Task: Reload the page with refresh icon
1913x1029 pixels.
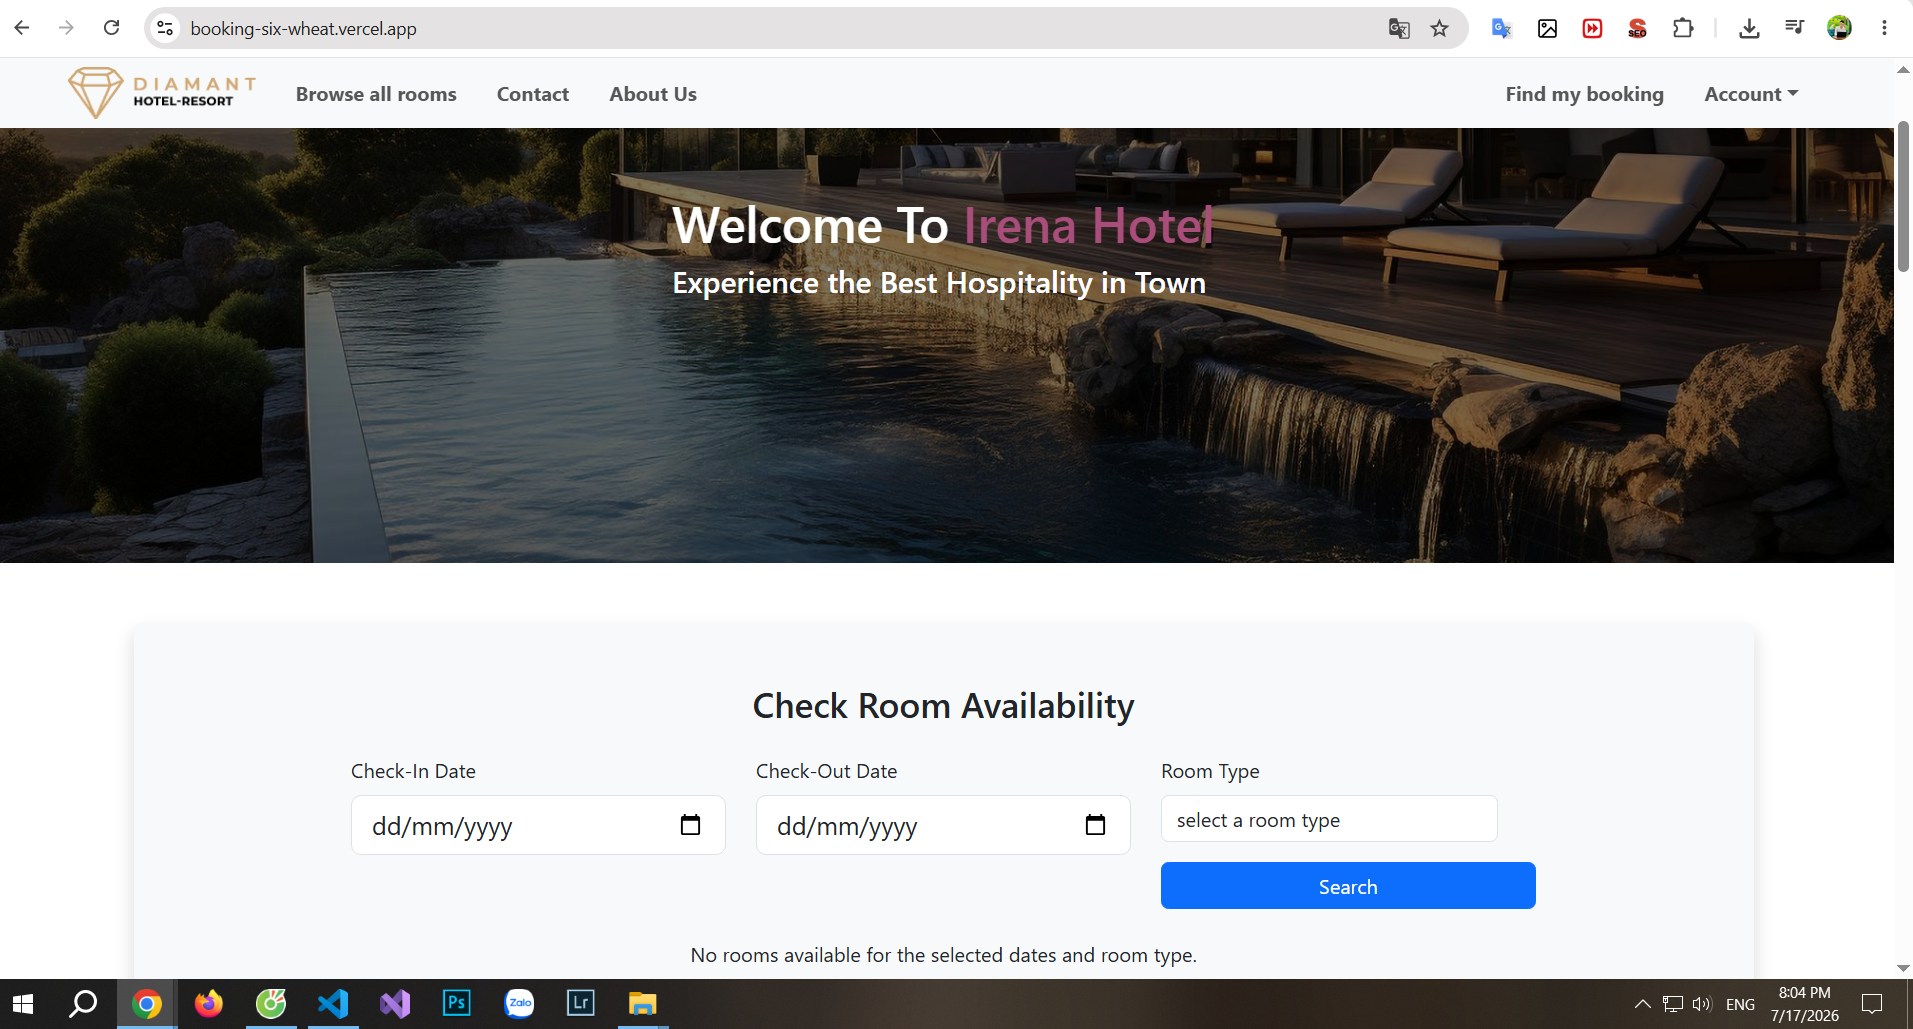Action: click(111, 28)
